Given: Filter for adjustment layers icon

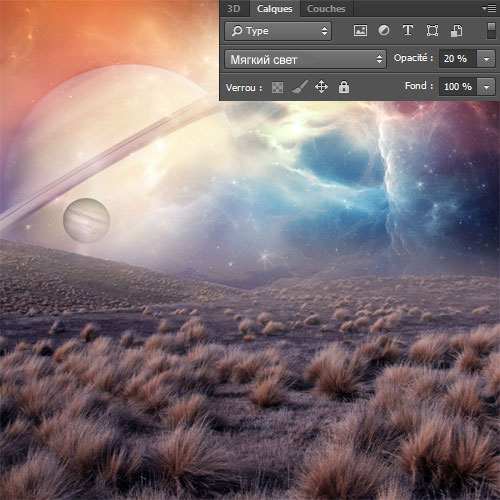Looking at the screenshot, I should click(x=384, y=30).
